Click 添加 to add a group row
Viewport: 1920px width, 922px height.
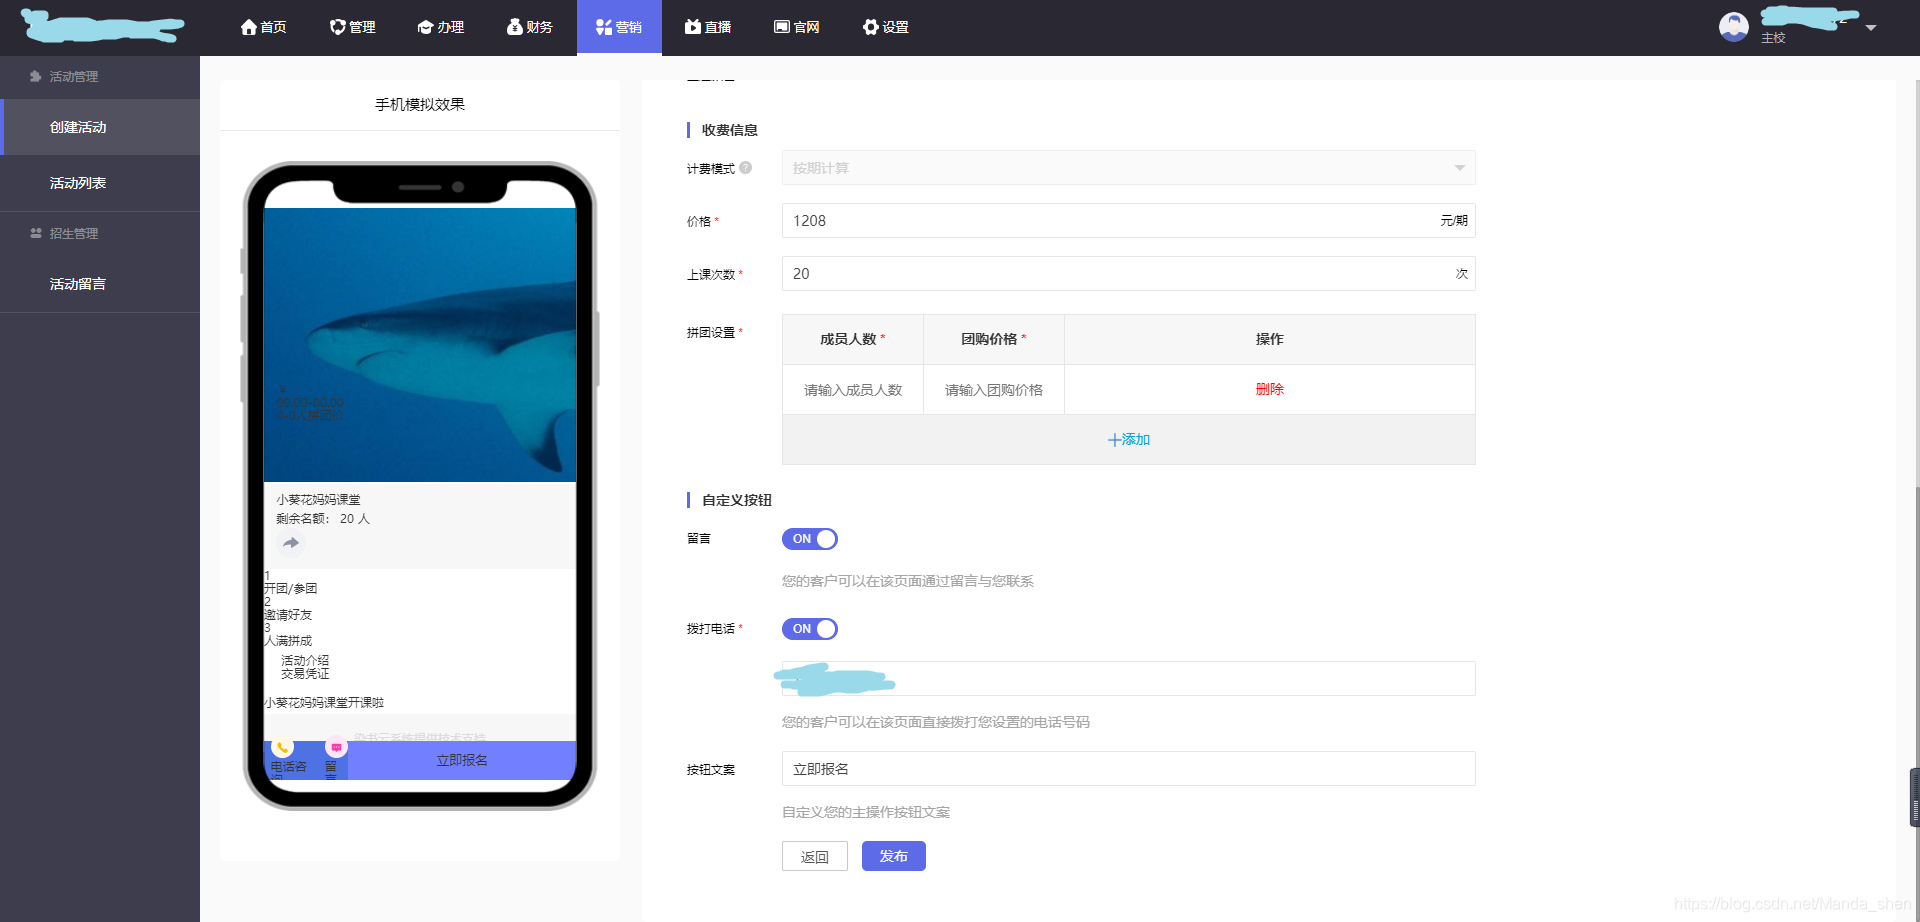pyautogui.click(x=1129, y=439)
